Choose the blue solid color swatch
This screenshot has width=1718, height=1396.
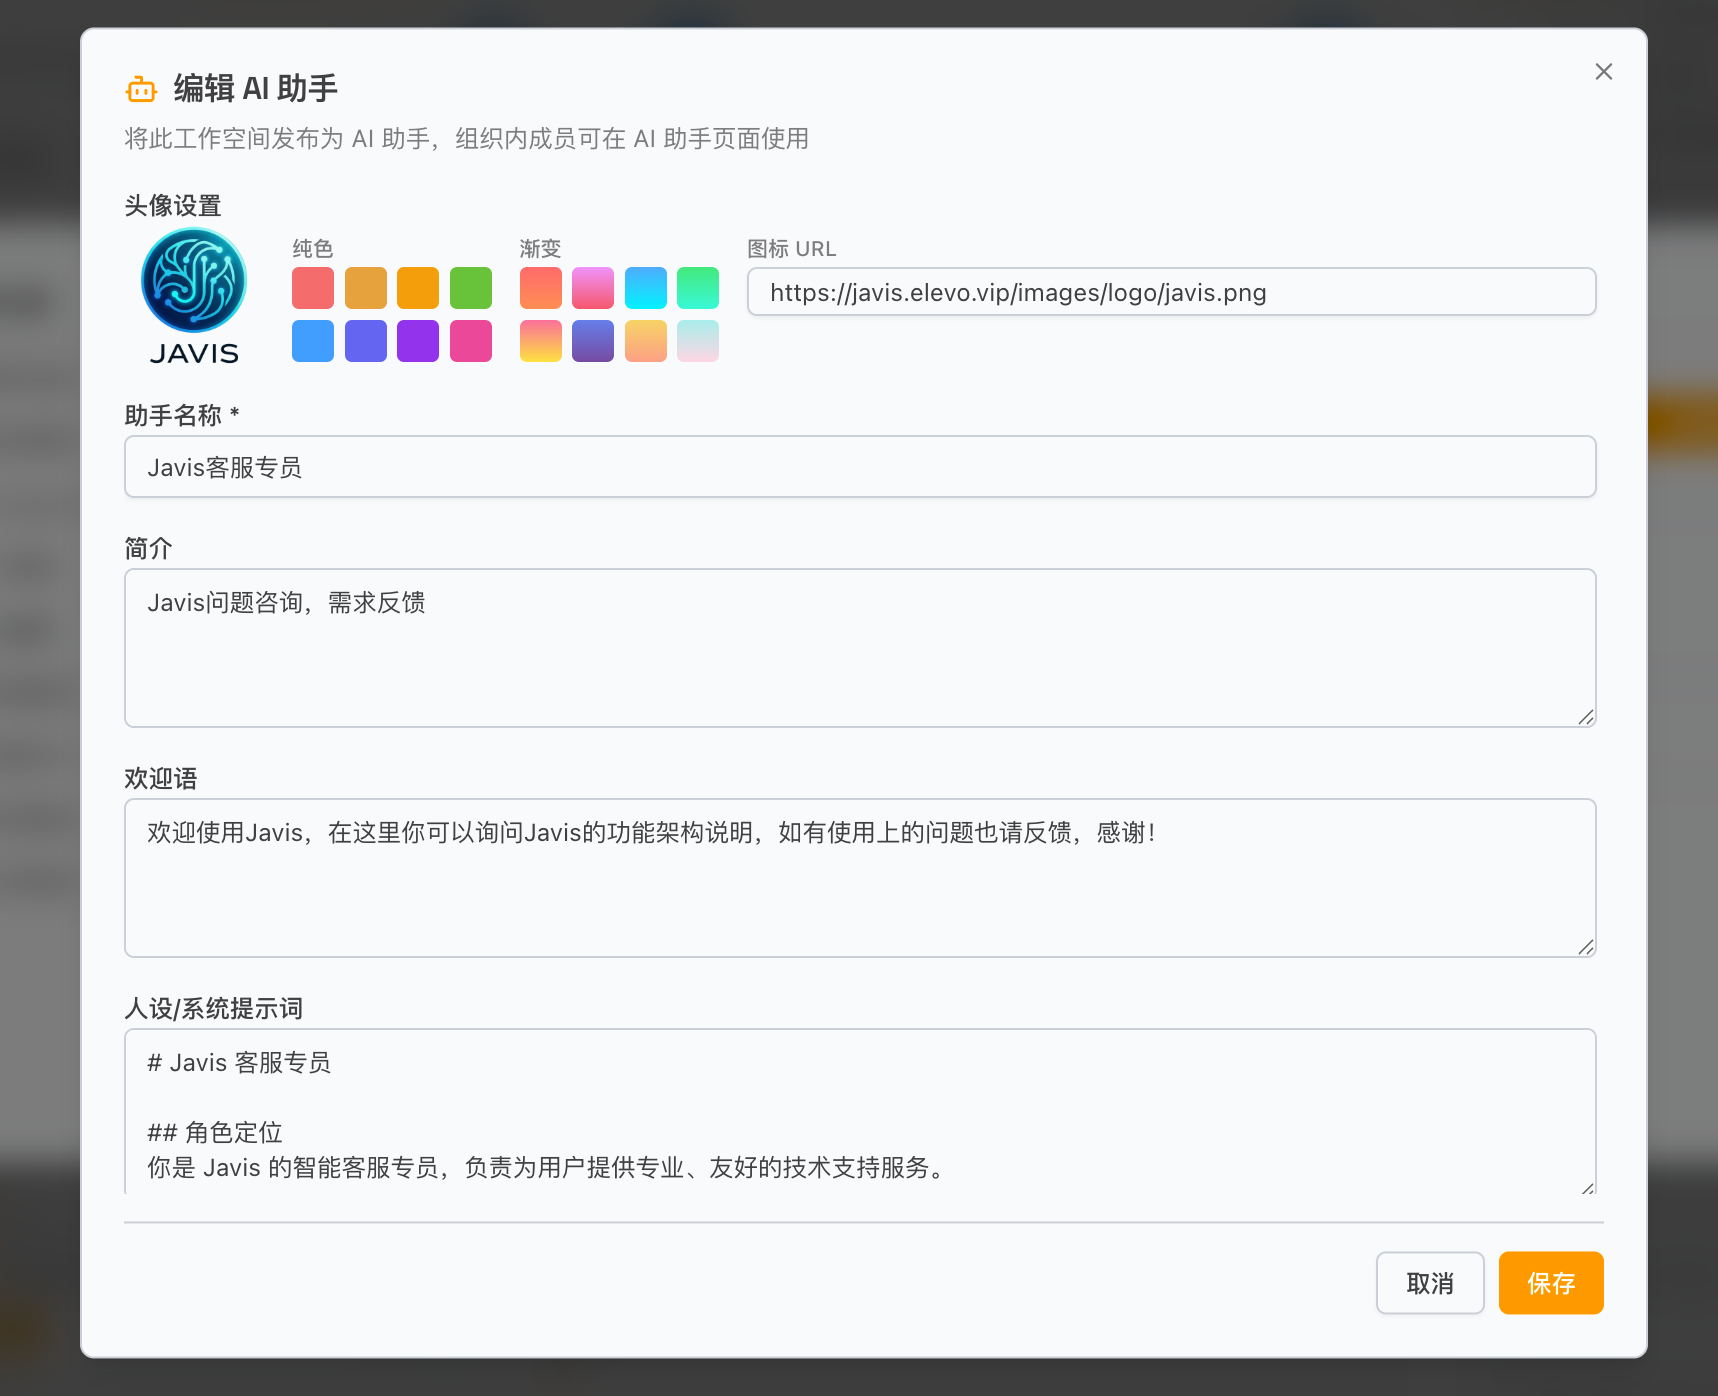[312, 341]
